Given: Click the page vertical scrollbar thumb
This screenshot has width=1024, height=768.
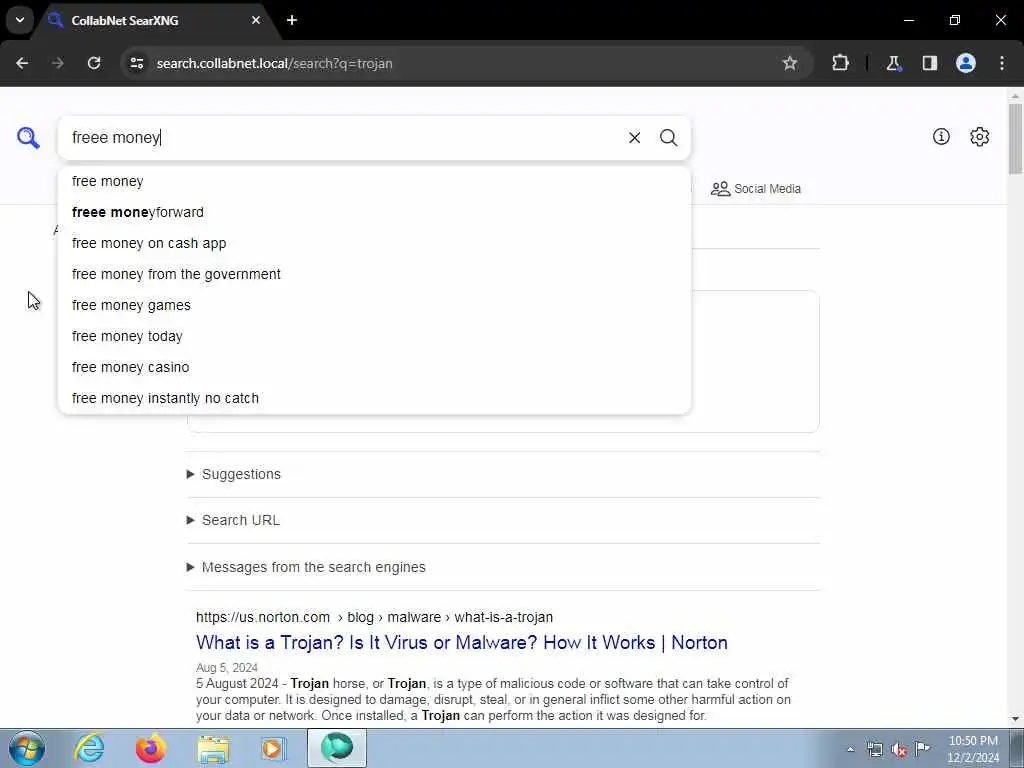Looking at the screenshot, I should coord(1015,138).
